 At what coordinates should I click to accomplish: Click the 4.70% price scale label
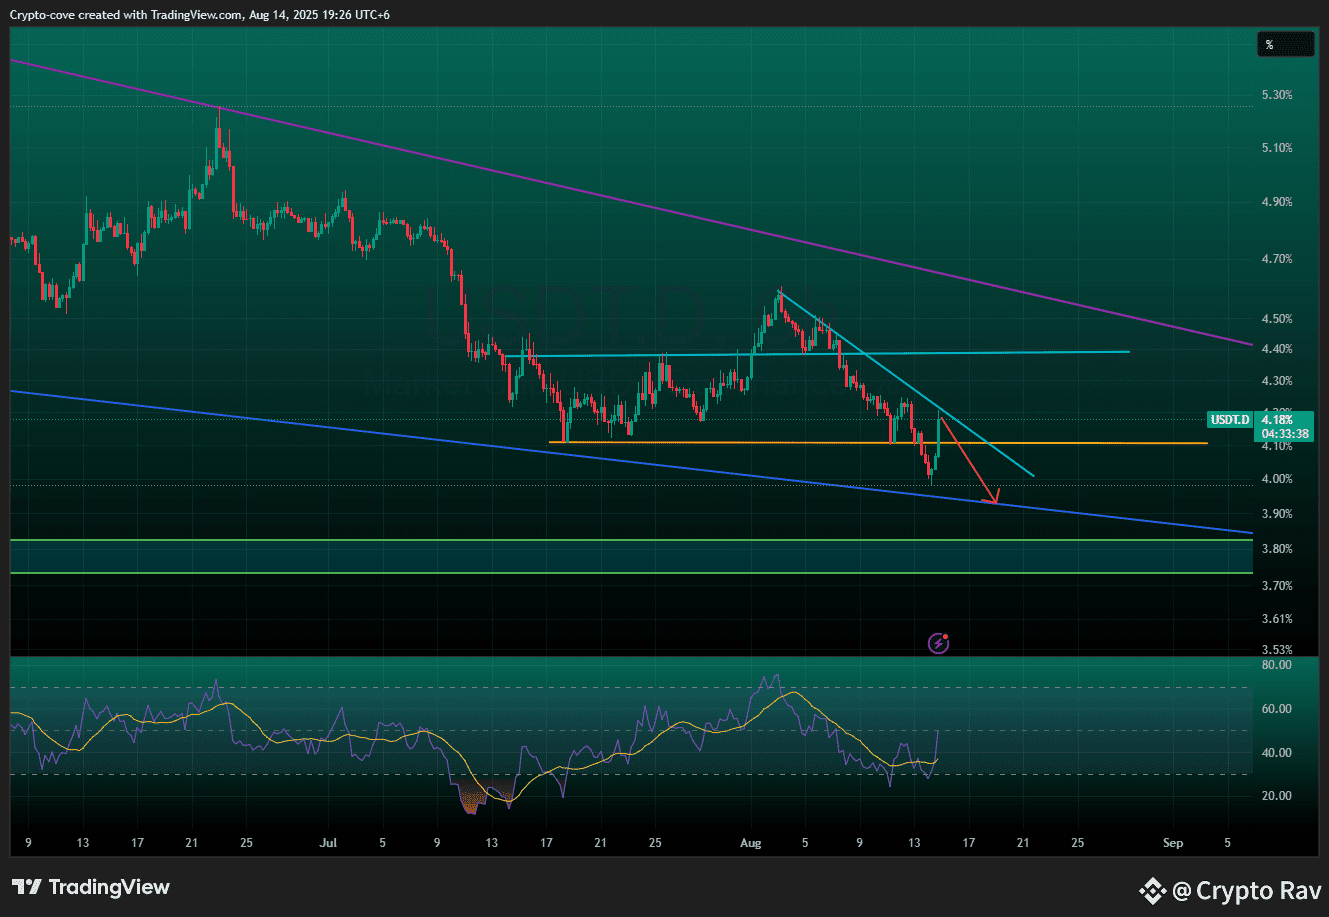[1277, 259]
